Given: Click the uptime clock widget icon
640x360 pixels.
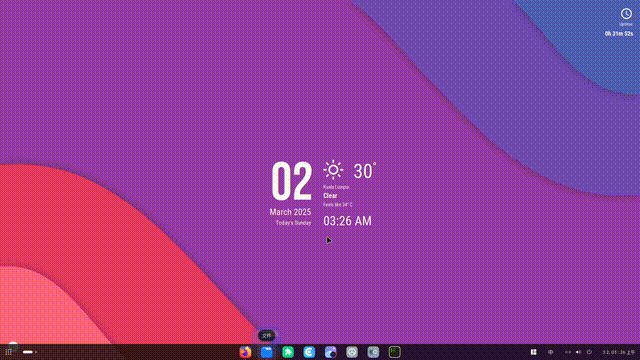Looking at the screenshot, I should (x=626, y=13).
